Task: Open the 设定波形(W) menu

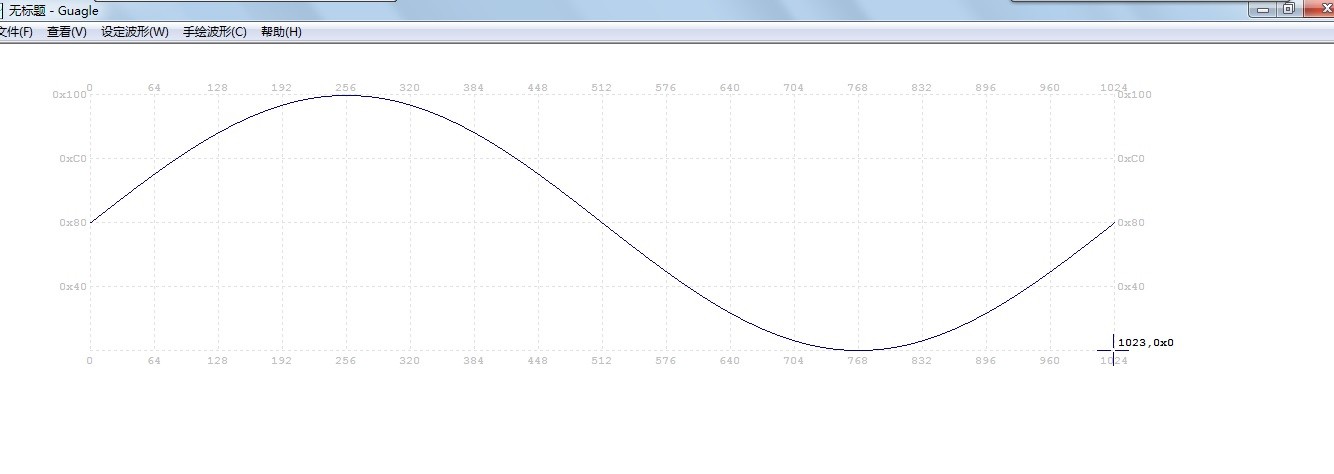Action: click(135, 32)
